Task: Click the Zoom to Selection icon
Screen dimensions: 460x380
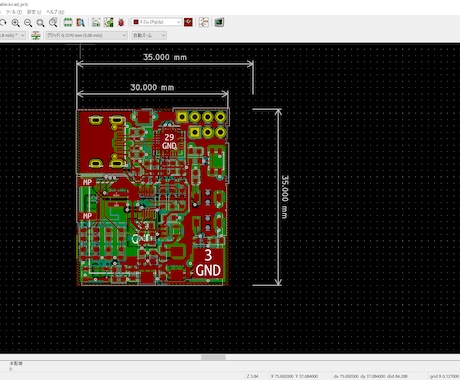Action: [53, 23]
